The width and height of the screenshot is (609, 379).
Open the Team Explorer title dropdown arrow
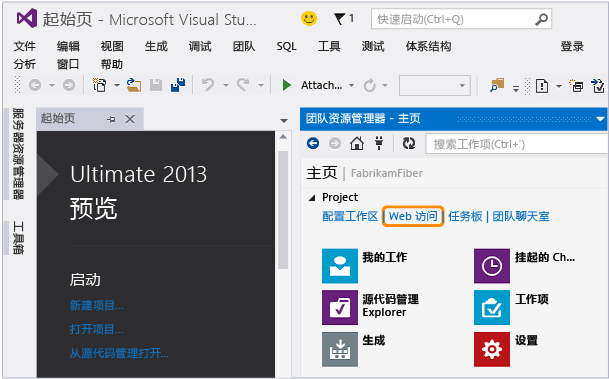[x=600, y=119]
